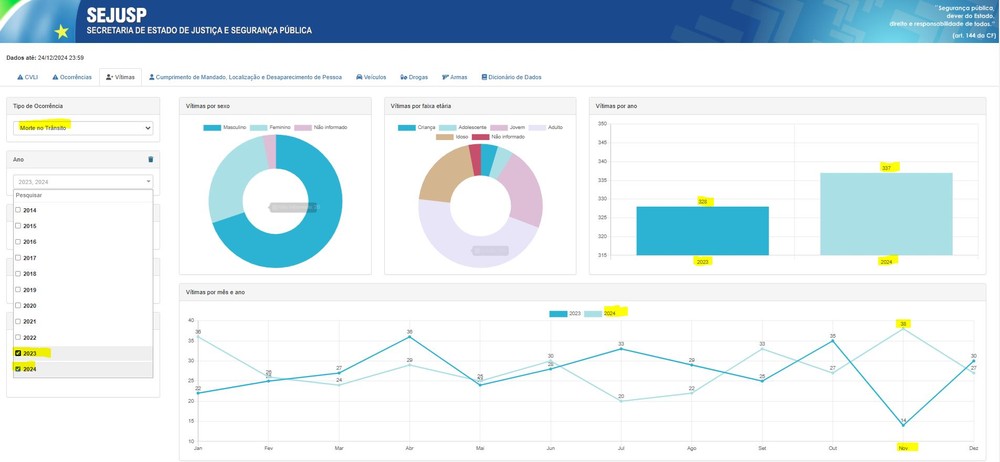Uncheck the 2024 year checkbox
Screen dimensions: 1000x462
click(x=18, y=369)
